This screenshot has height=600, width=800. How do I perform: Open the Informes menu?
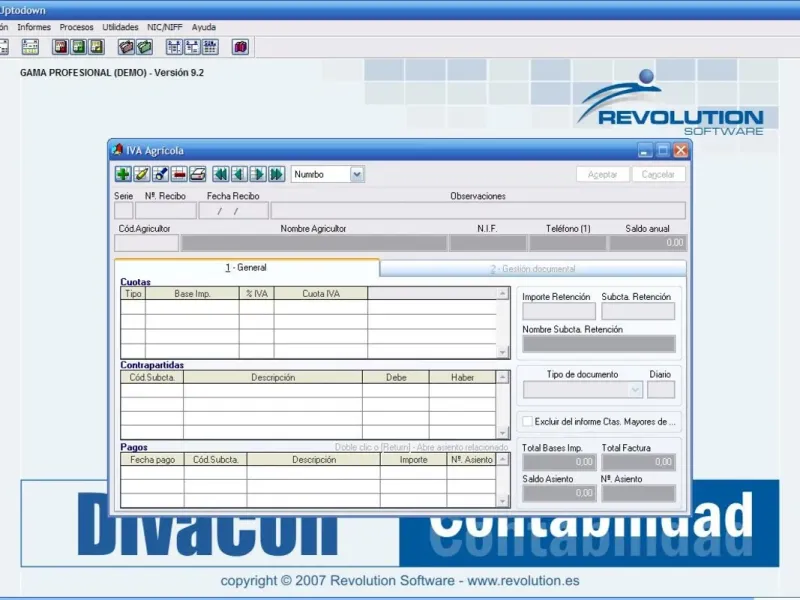34,27
